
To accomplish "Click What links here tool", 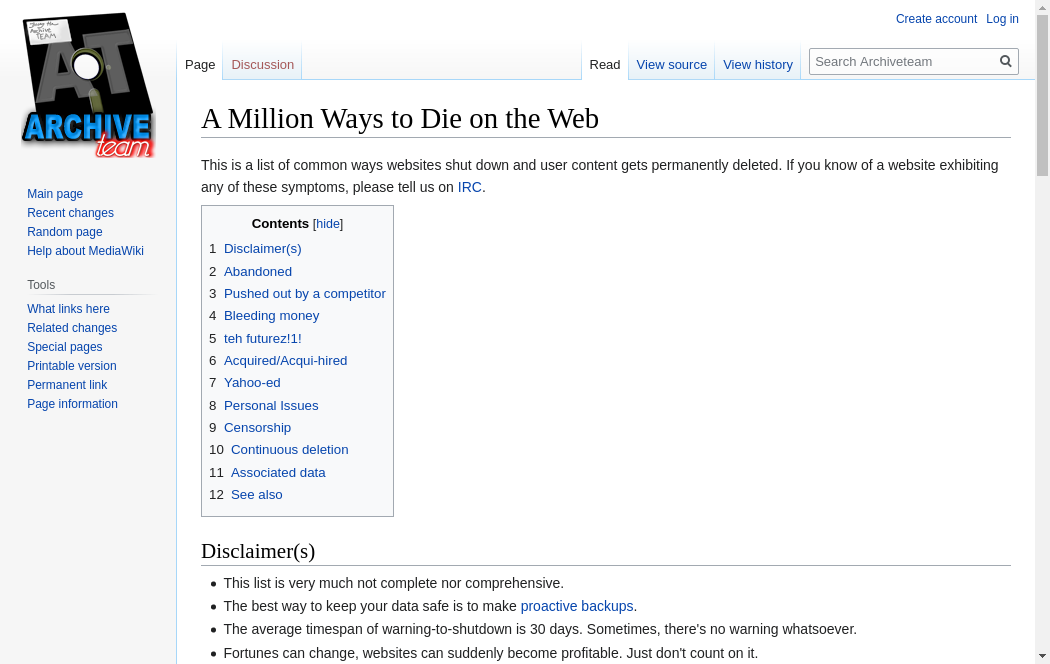I will [68, 309].
